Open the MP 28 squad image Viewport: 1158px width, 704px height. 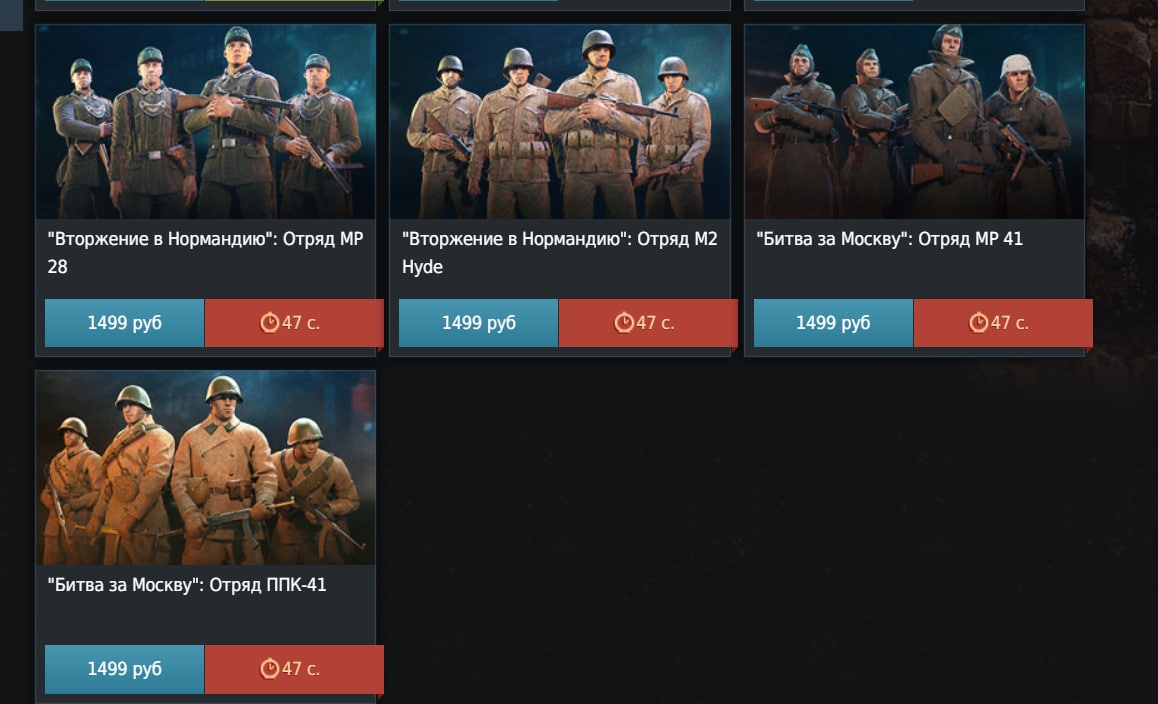click(205, 121)
